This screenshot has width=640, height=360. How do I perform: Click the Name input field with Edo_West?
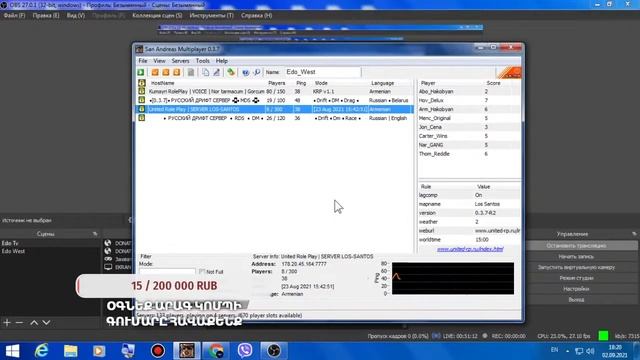[x=322, y=72]
